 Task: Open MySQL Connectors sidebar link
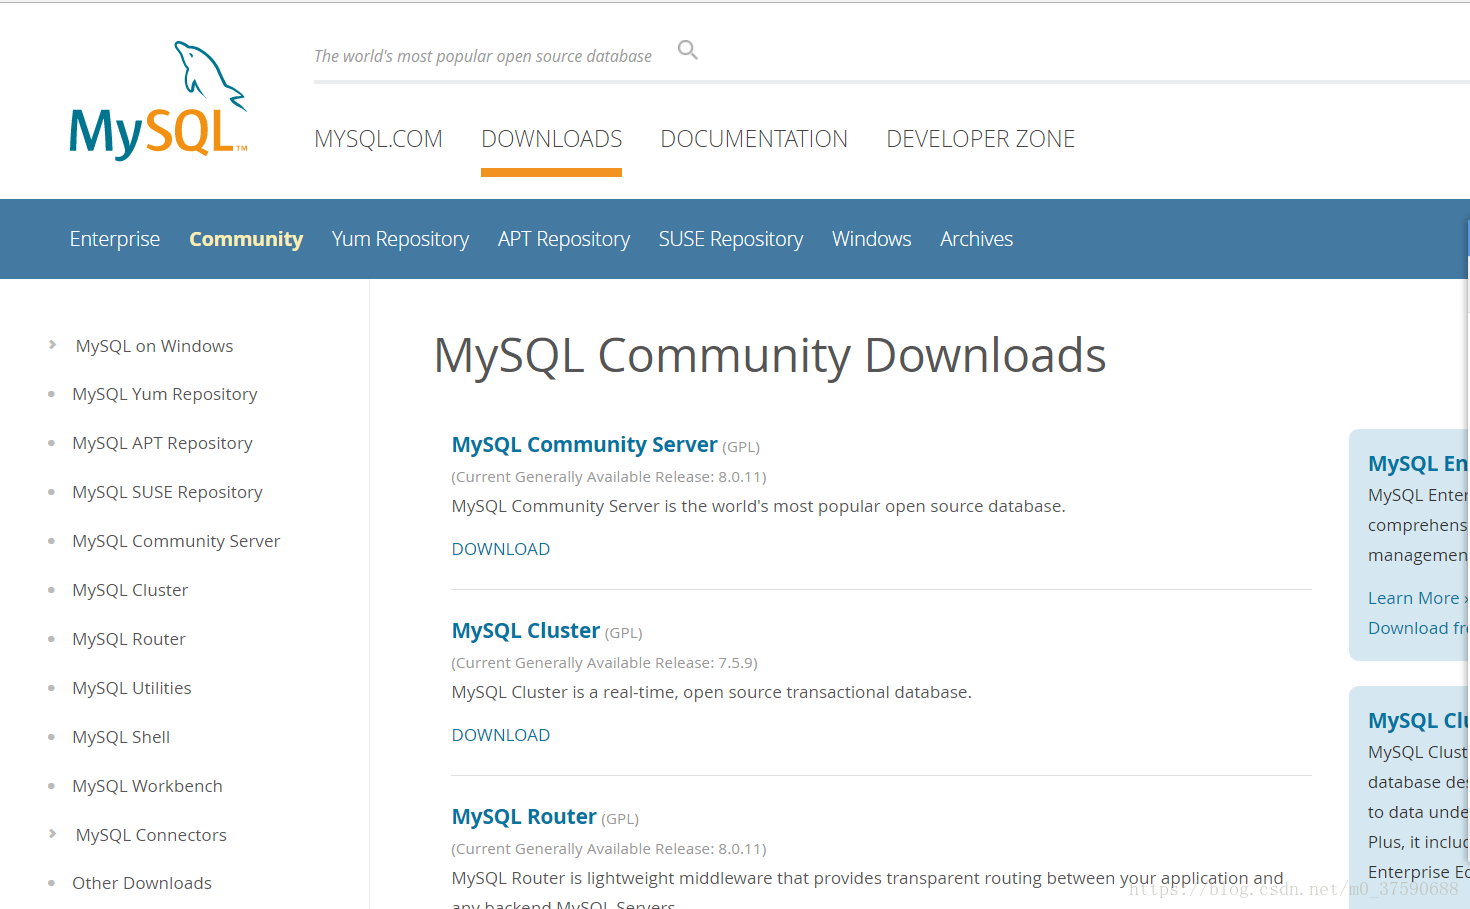(151, 835)
